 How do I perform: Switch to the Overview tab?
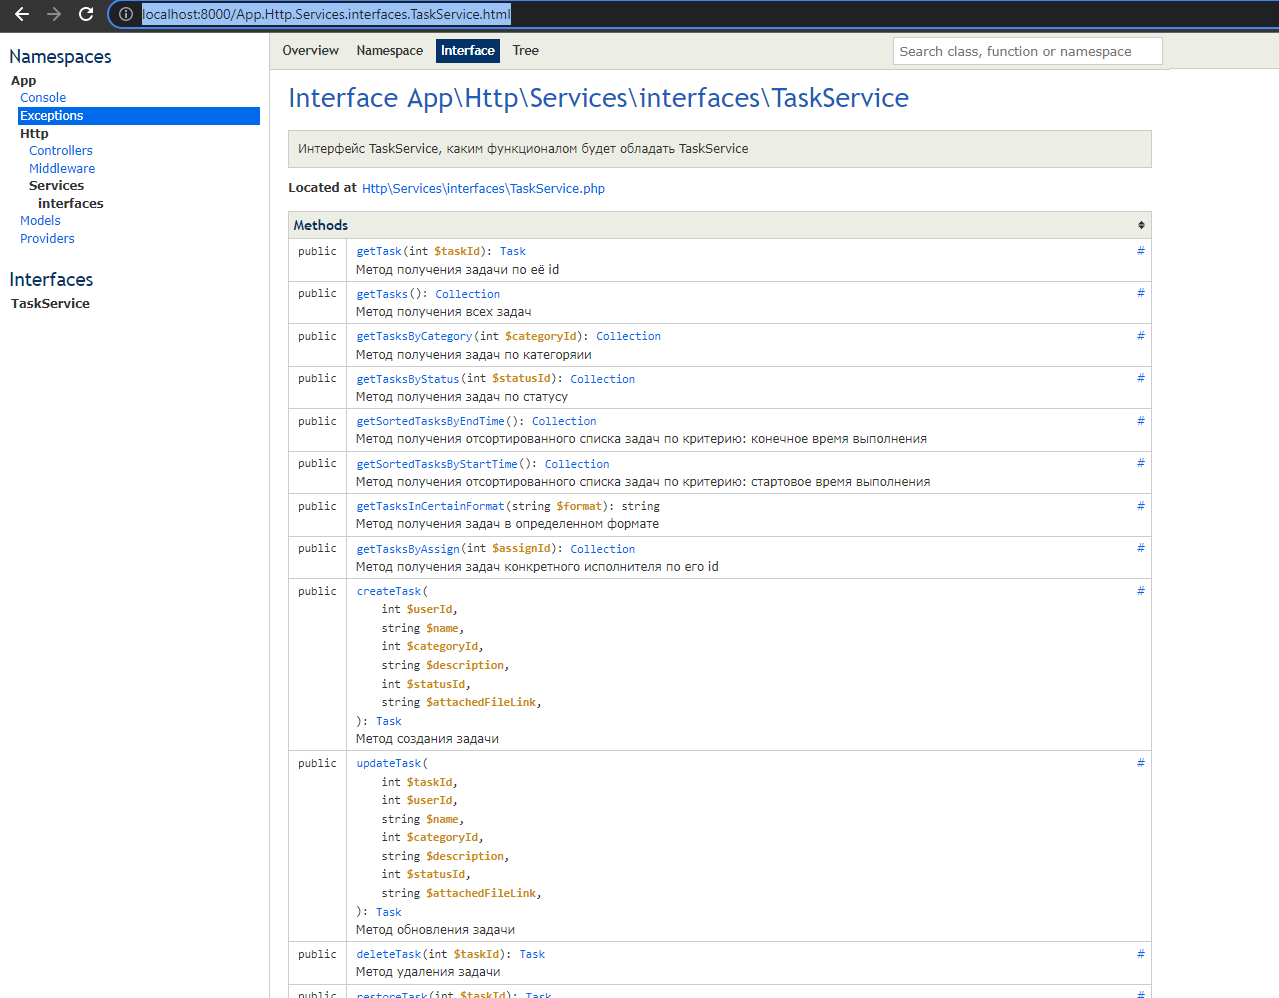pos(310,50)
